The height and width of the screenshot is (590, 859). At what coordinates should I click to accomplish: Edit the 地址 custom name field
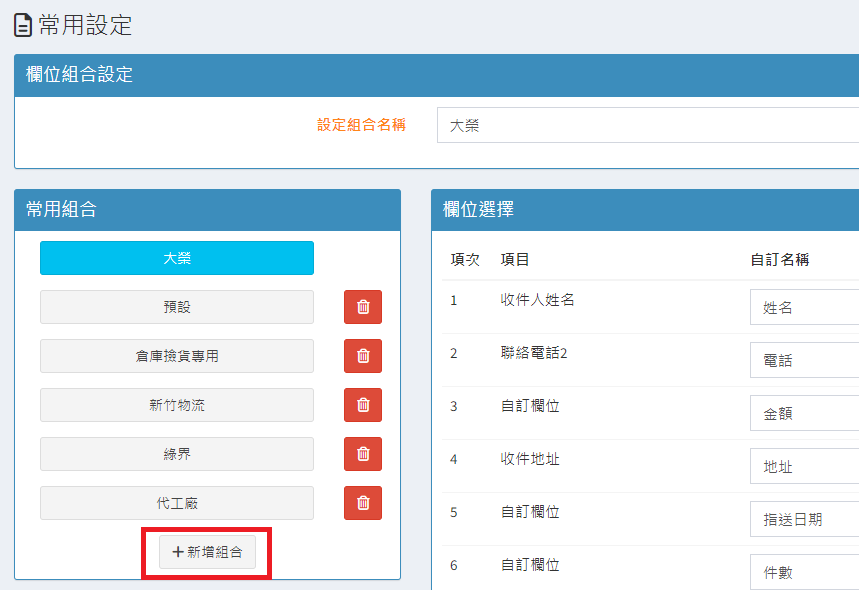click(804, 466)
